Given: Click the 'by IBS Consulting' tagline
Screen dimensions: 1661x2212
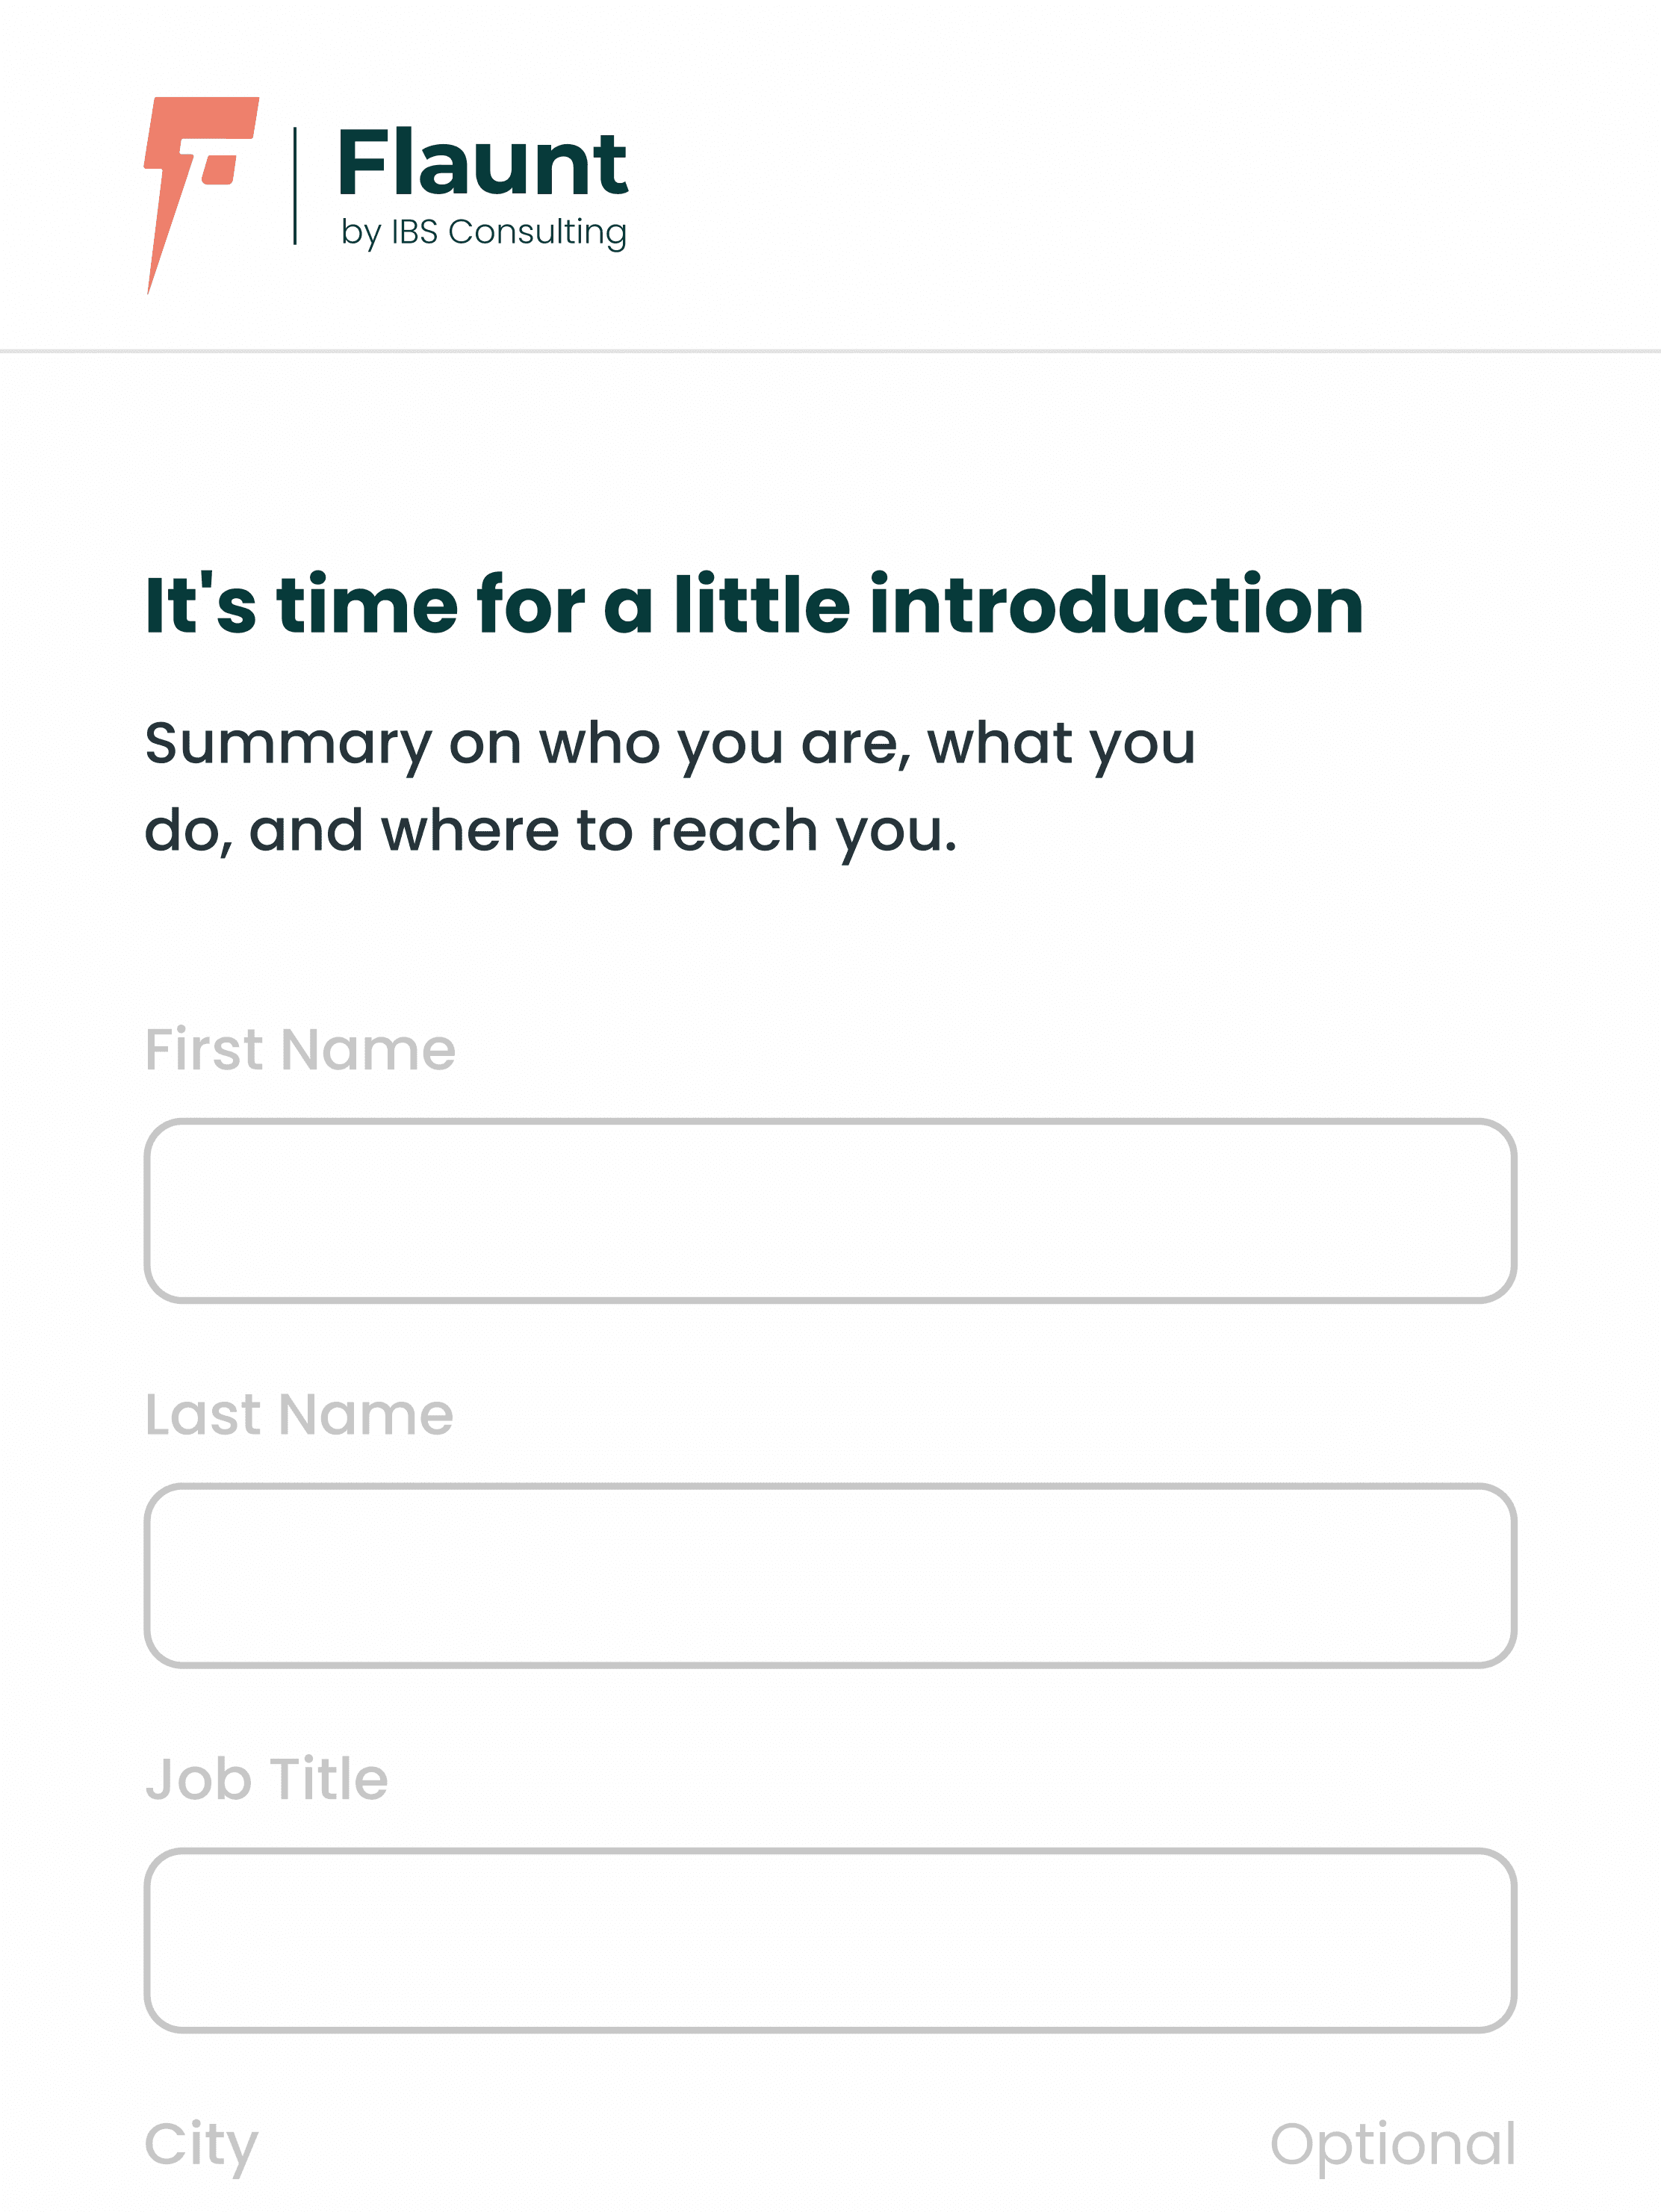Looking at the screenshot, I should tap(484, 232).
